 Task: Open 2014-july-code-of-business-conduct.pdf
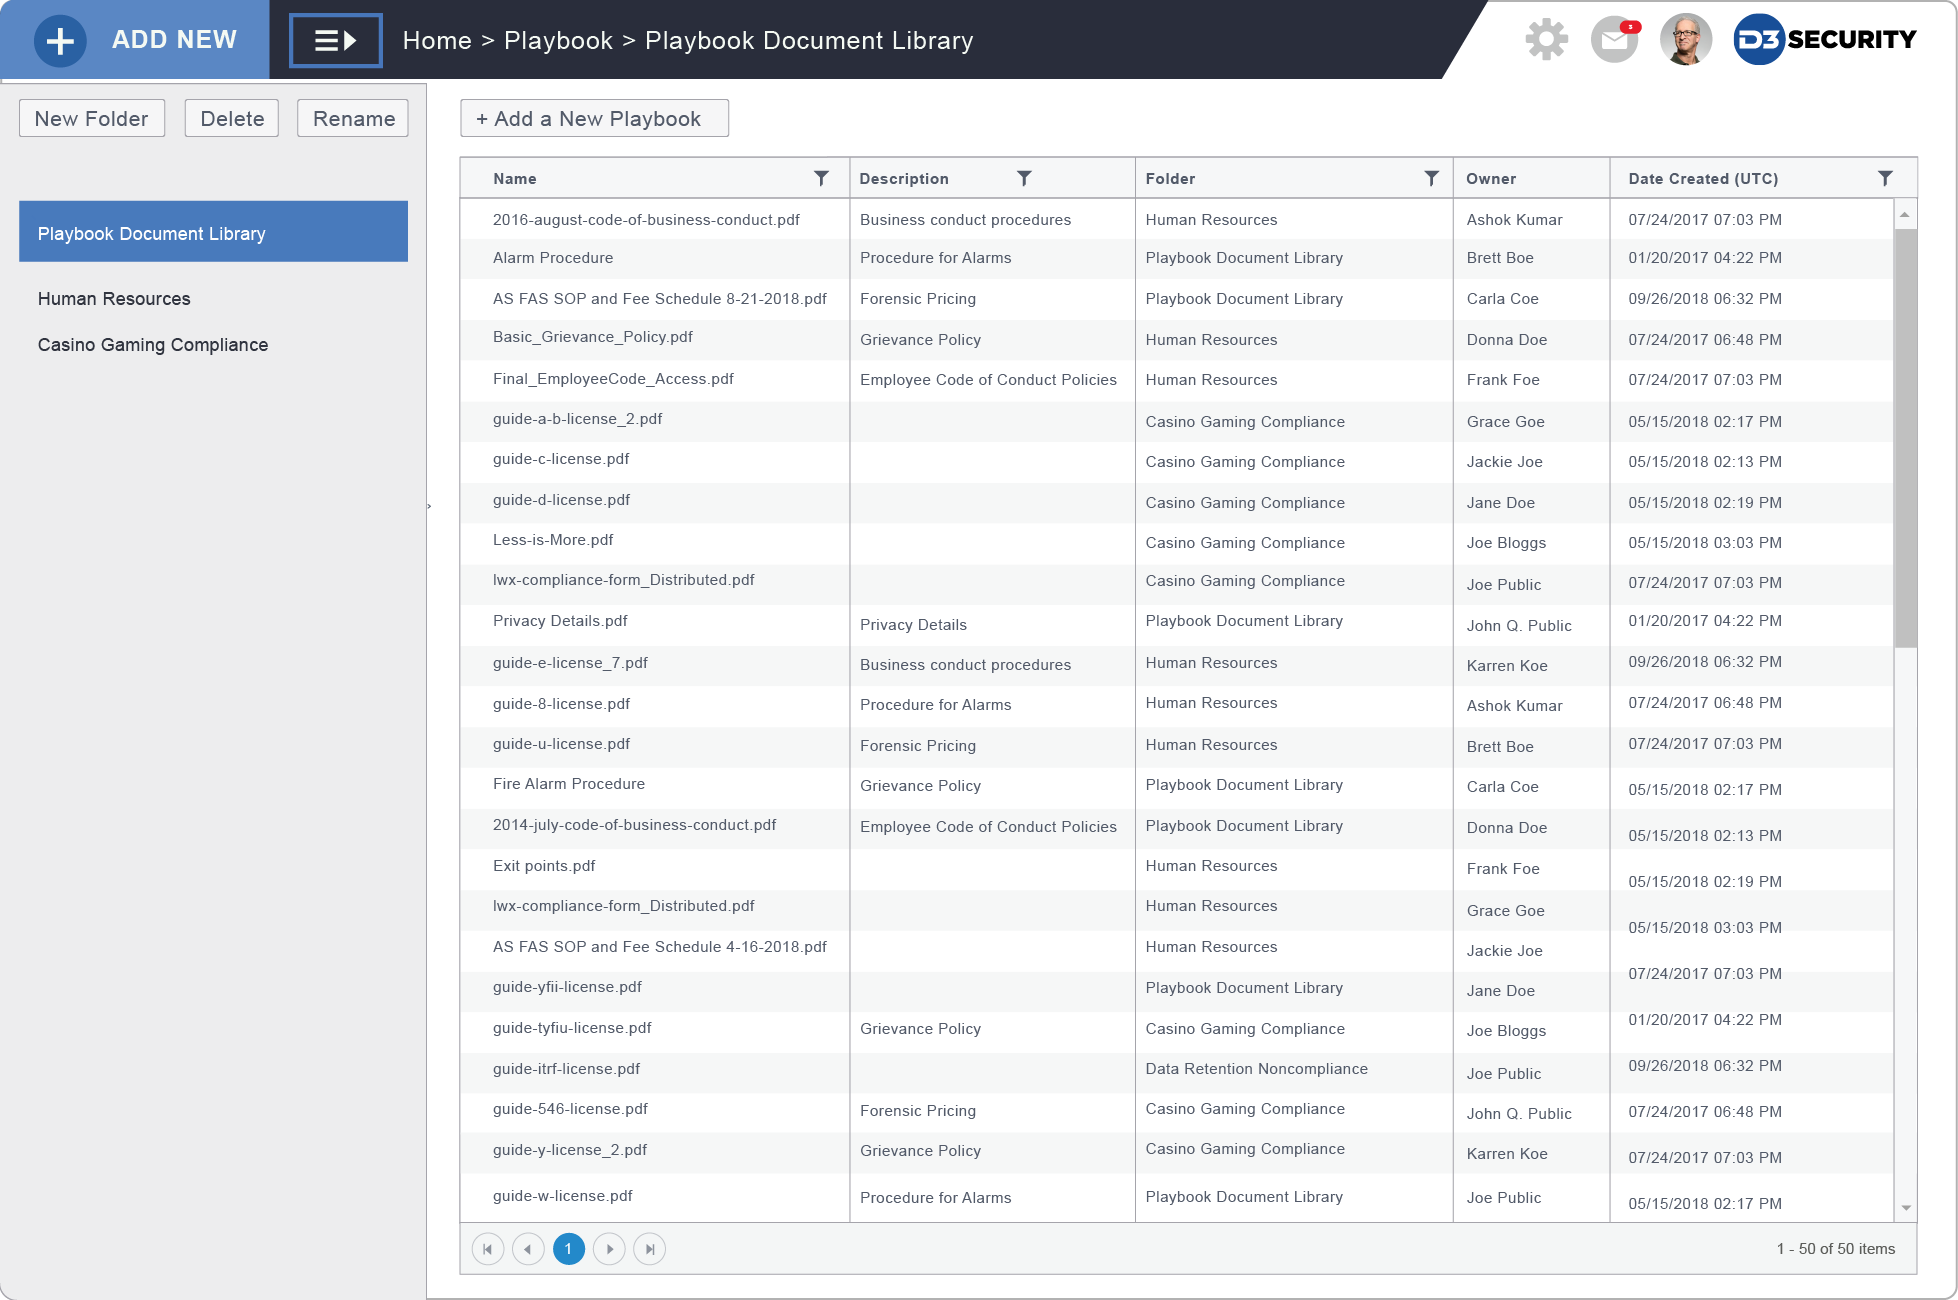coord(635,825)
